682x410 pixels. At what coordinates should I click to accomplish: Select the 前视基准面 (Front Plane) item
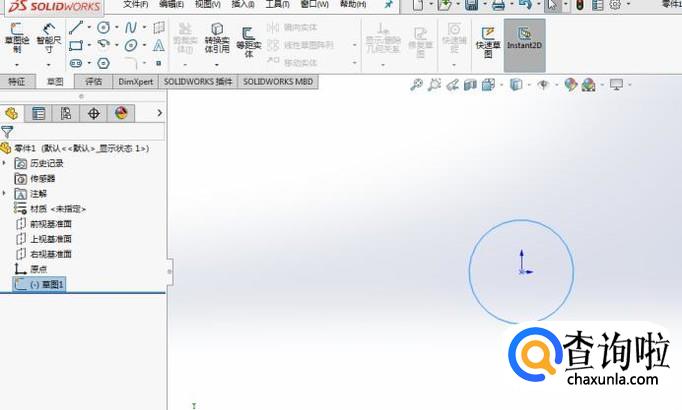point(50,224)
